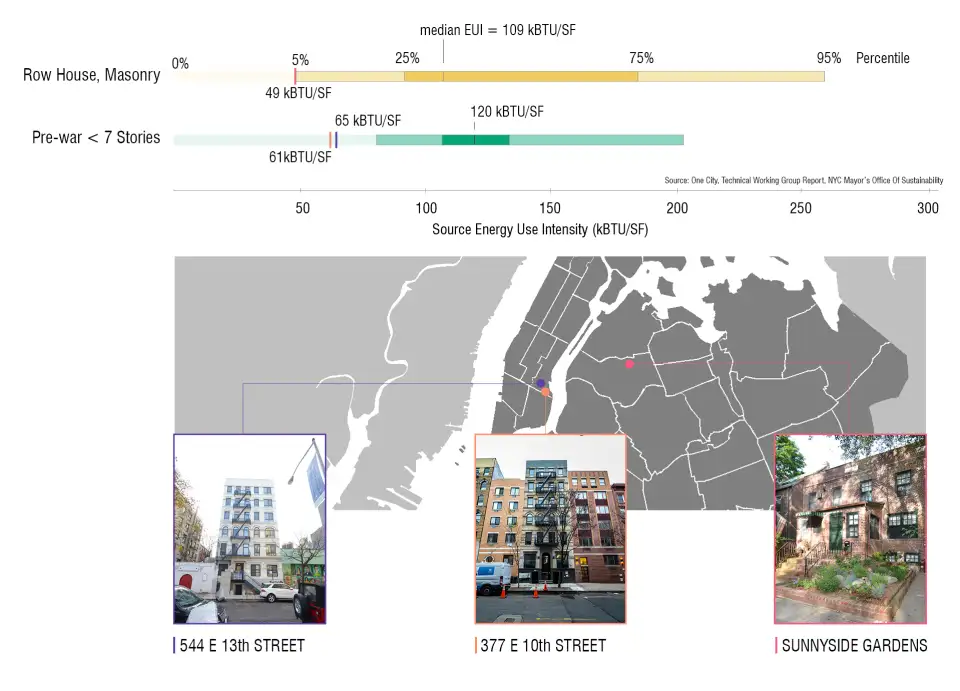This screenshot has width=960, height=691.
Task: Click the pink location dot in Queens
Action: 629,365
